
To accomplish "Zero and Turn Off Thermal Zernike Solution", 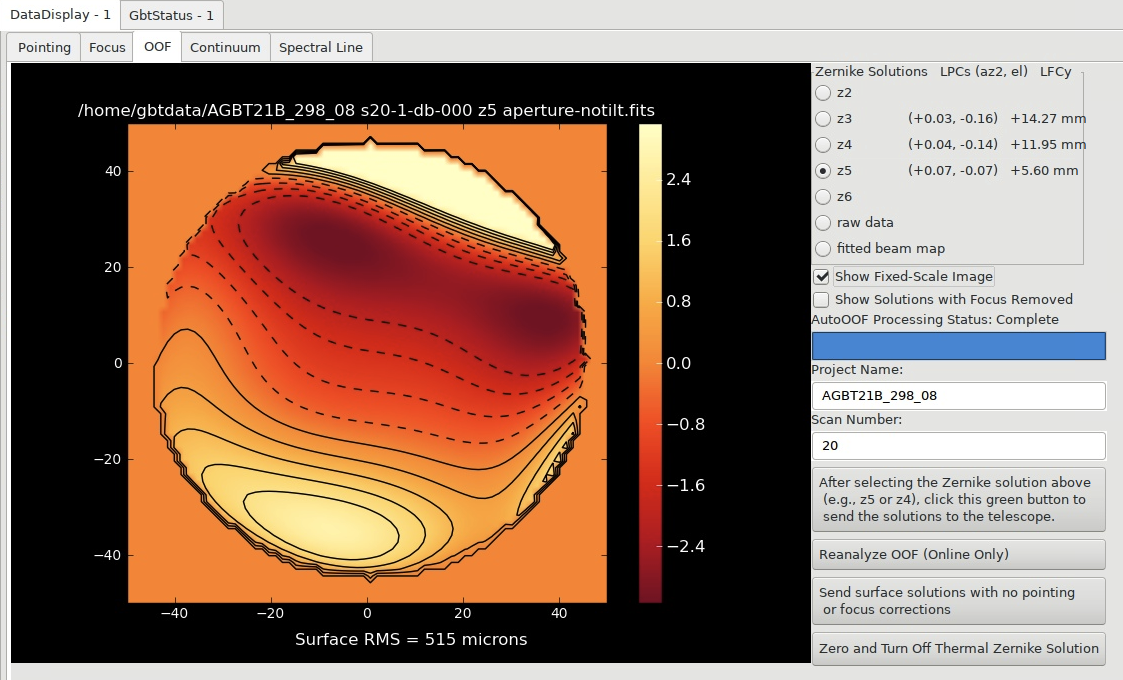I will pyautogui.click(x=958, y=648).
